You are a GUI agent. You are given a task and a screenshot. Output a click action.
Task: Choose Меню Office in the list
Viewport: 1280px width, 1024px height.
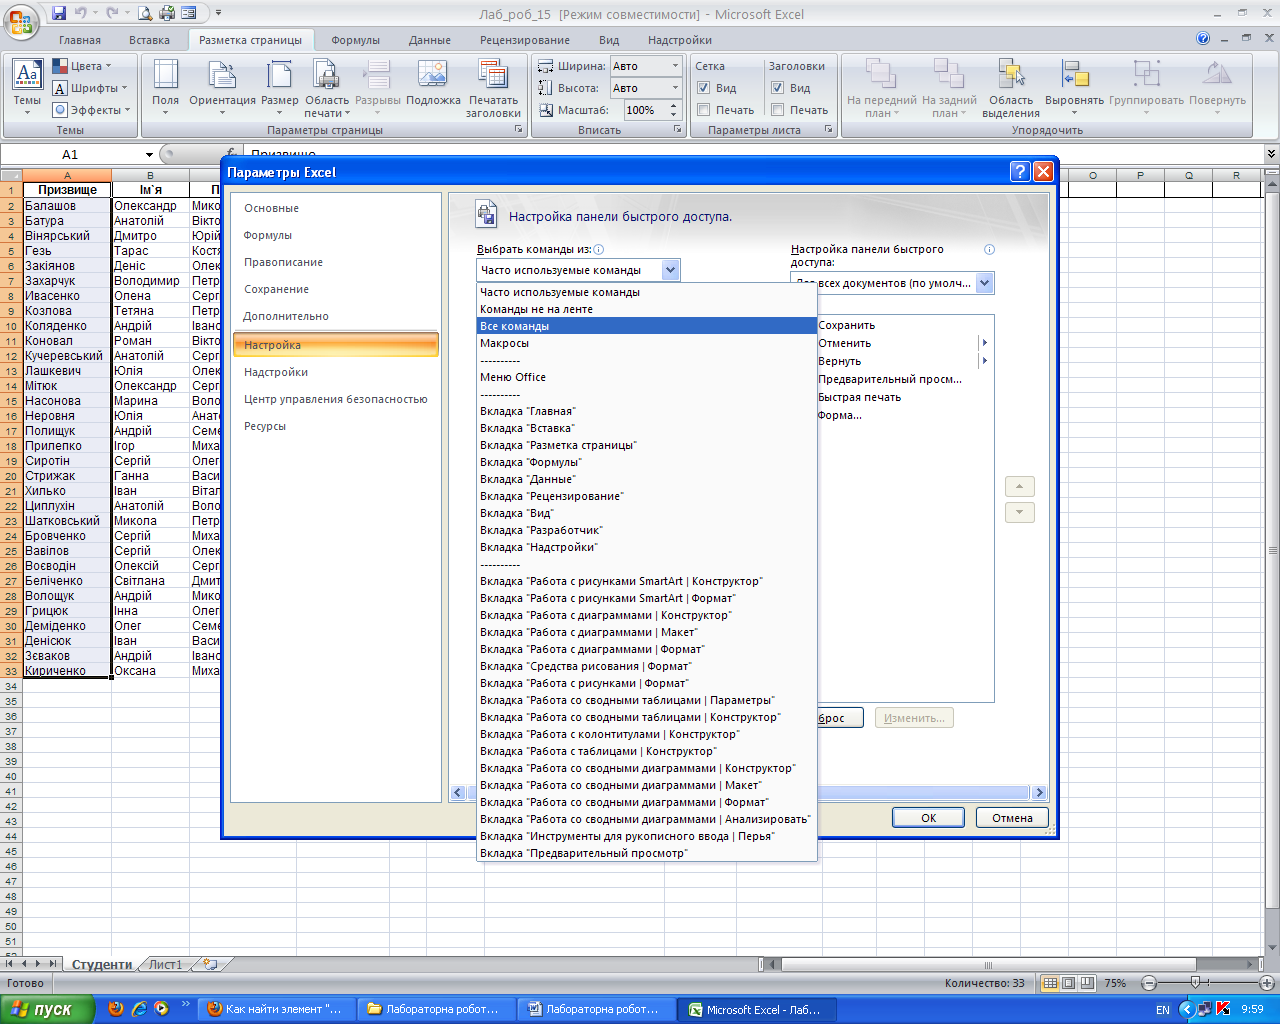[x=647, y=377]
